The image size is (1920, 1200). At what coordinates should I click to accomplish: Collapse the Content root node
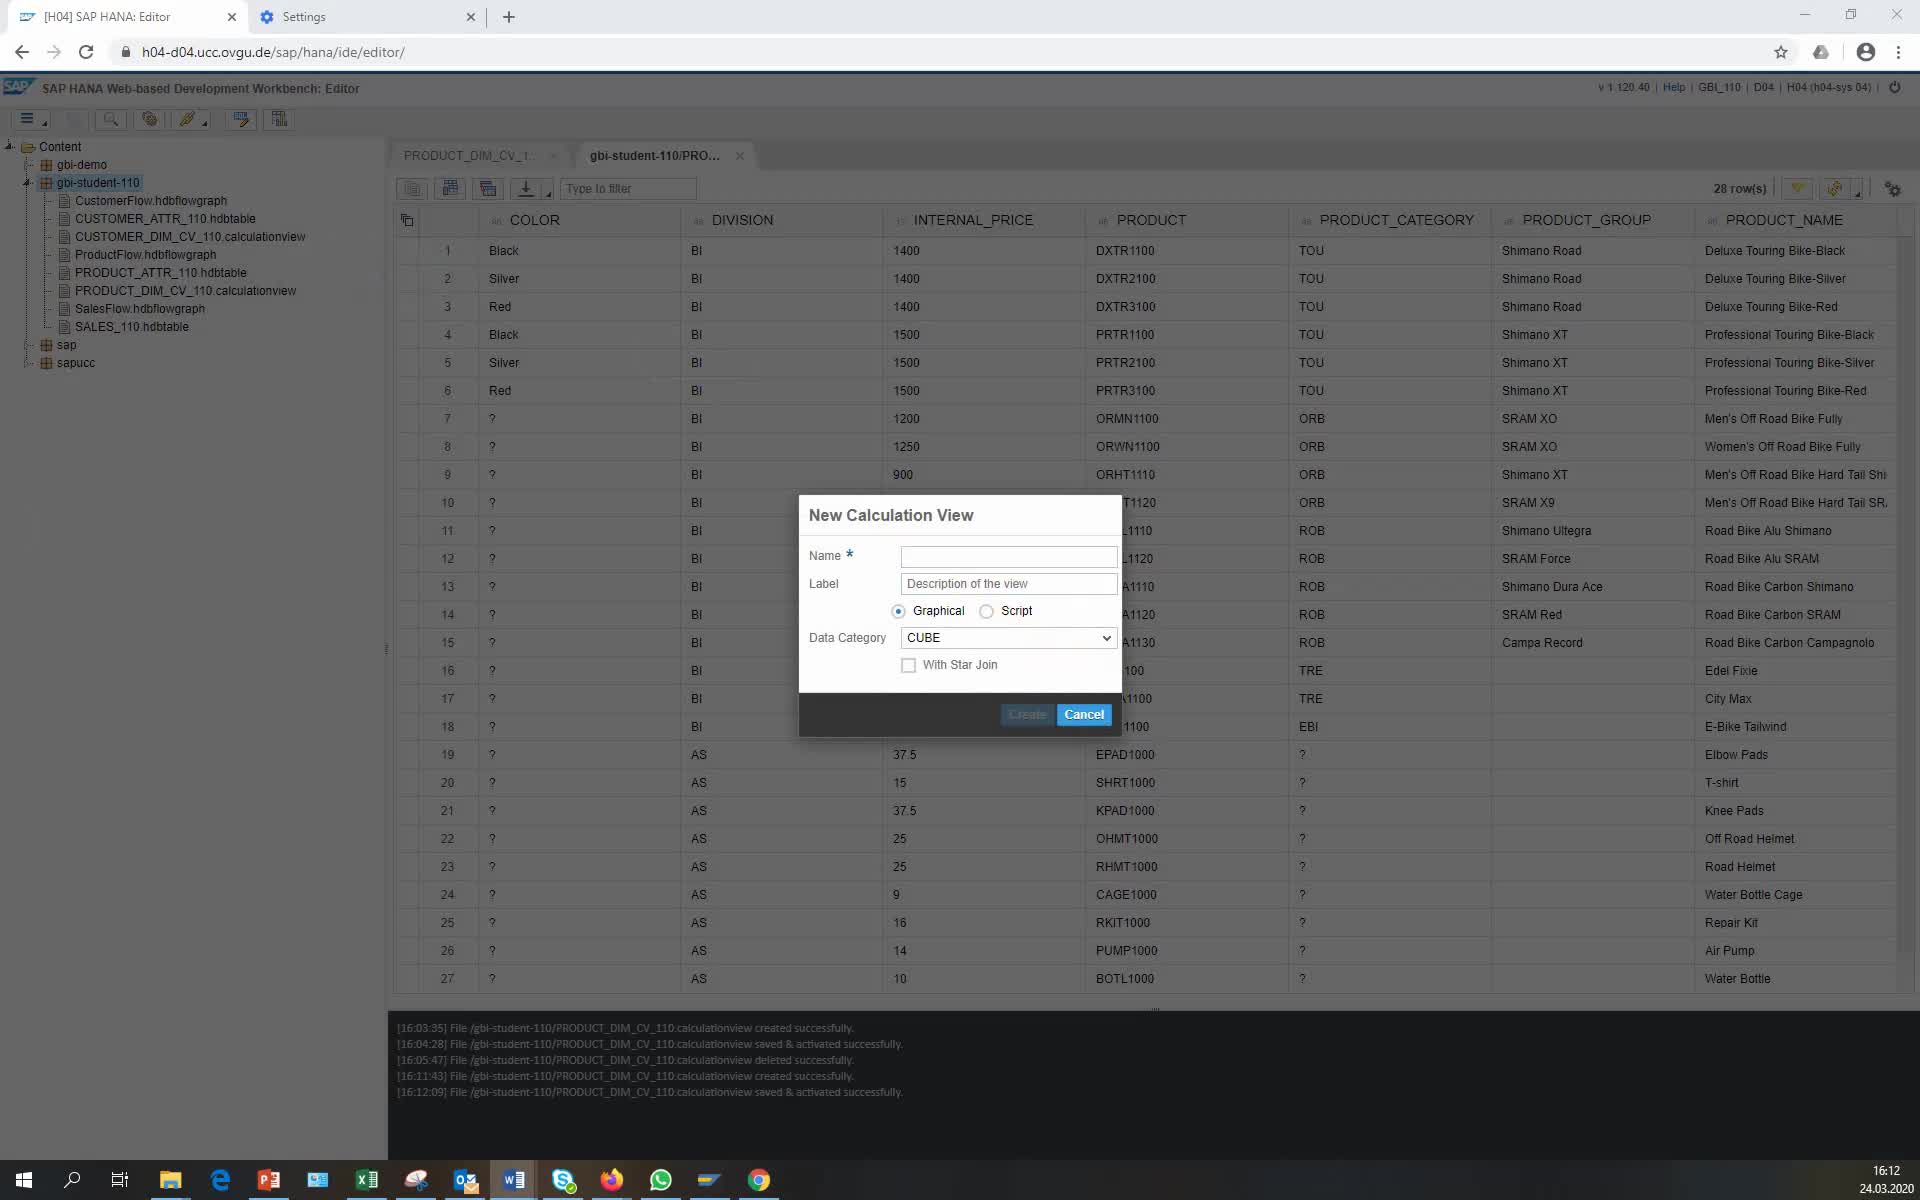9,146
